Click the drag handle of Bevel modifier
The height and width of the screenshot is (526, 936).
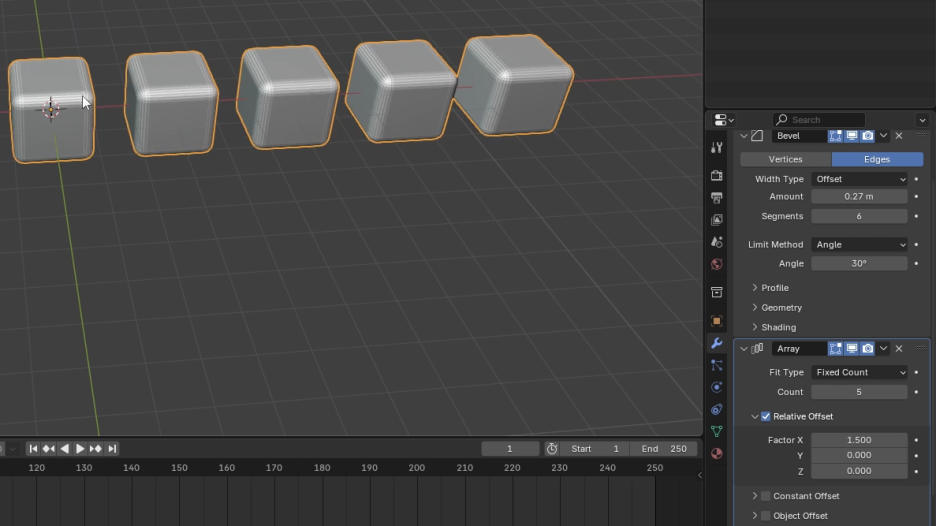(x=921, y=136)
